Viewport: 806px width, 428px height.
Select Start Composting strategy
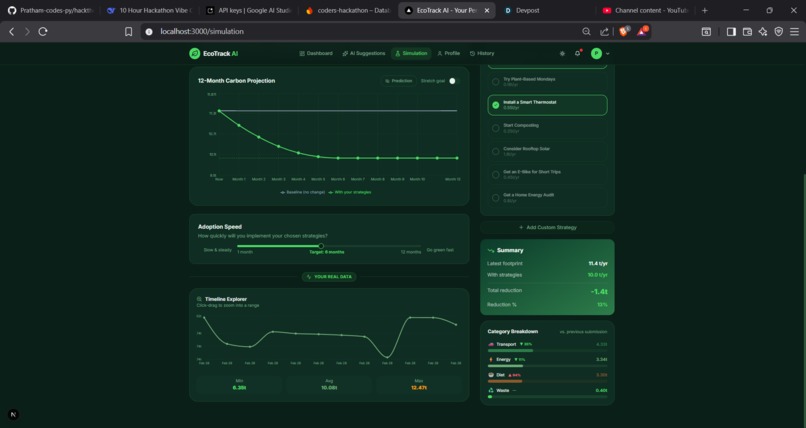pyautogui.click(x=547, y=128)
